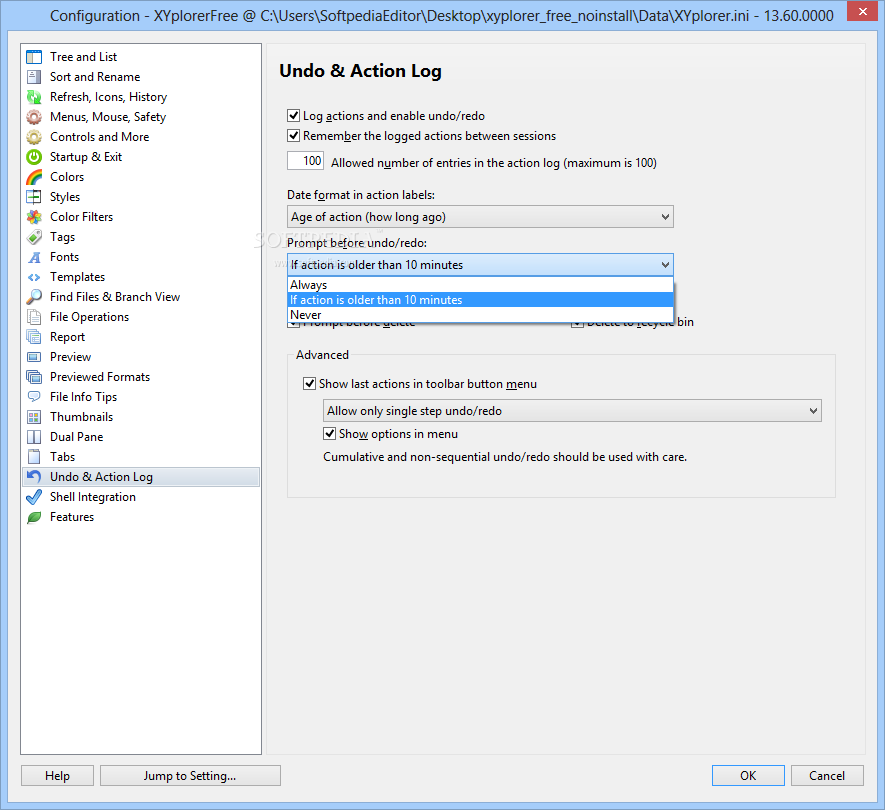The width and height of the screenshot is (885, 810).
Task: Click the File Operations documents icon
Action: [34, 317]
